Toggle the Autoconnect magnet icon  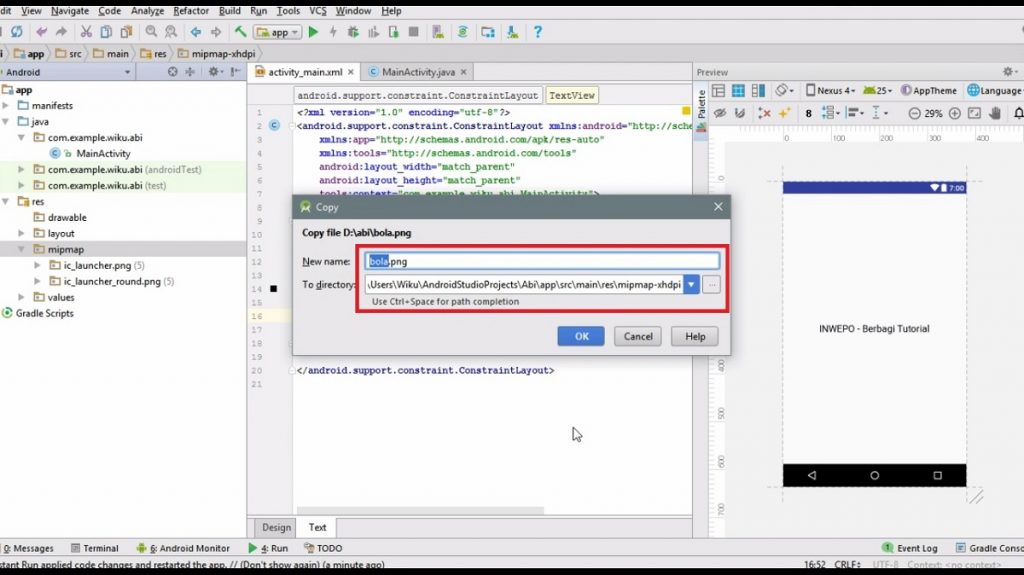740,113
